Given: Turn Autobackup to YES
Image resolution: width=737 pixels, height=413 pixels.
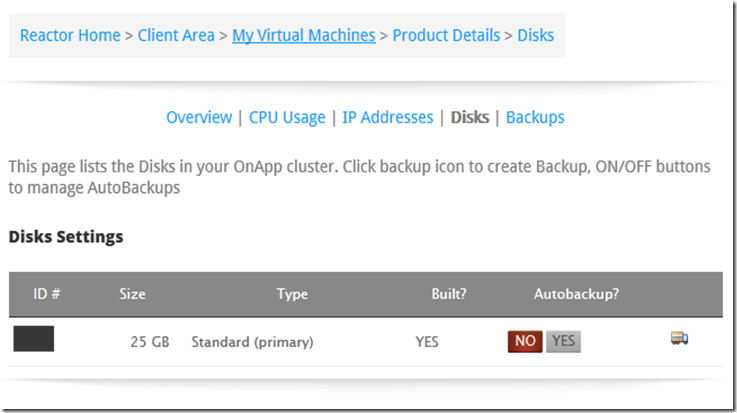Looking at the screenshot, I should [x=563, y=341].
